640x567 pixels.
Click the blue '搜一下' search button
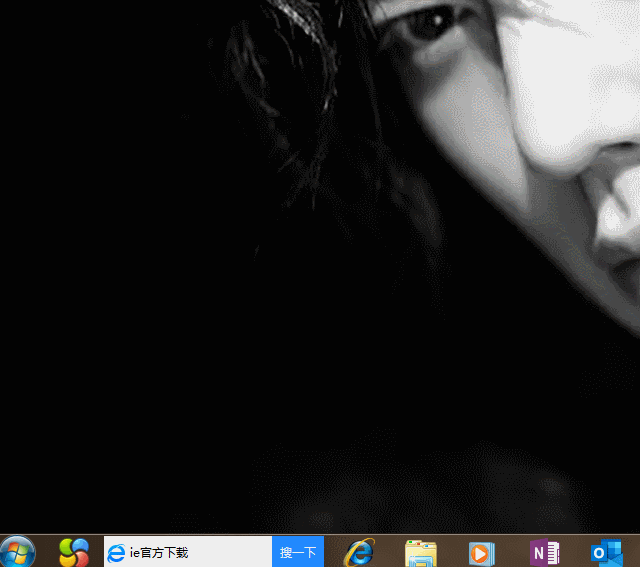tap(298, 552)
